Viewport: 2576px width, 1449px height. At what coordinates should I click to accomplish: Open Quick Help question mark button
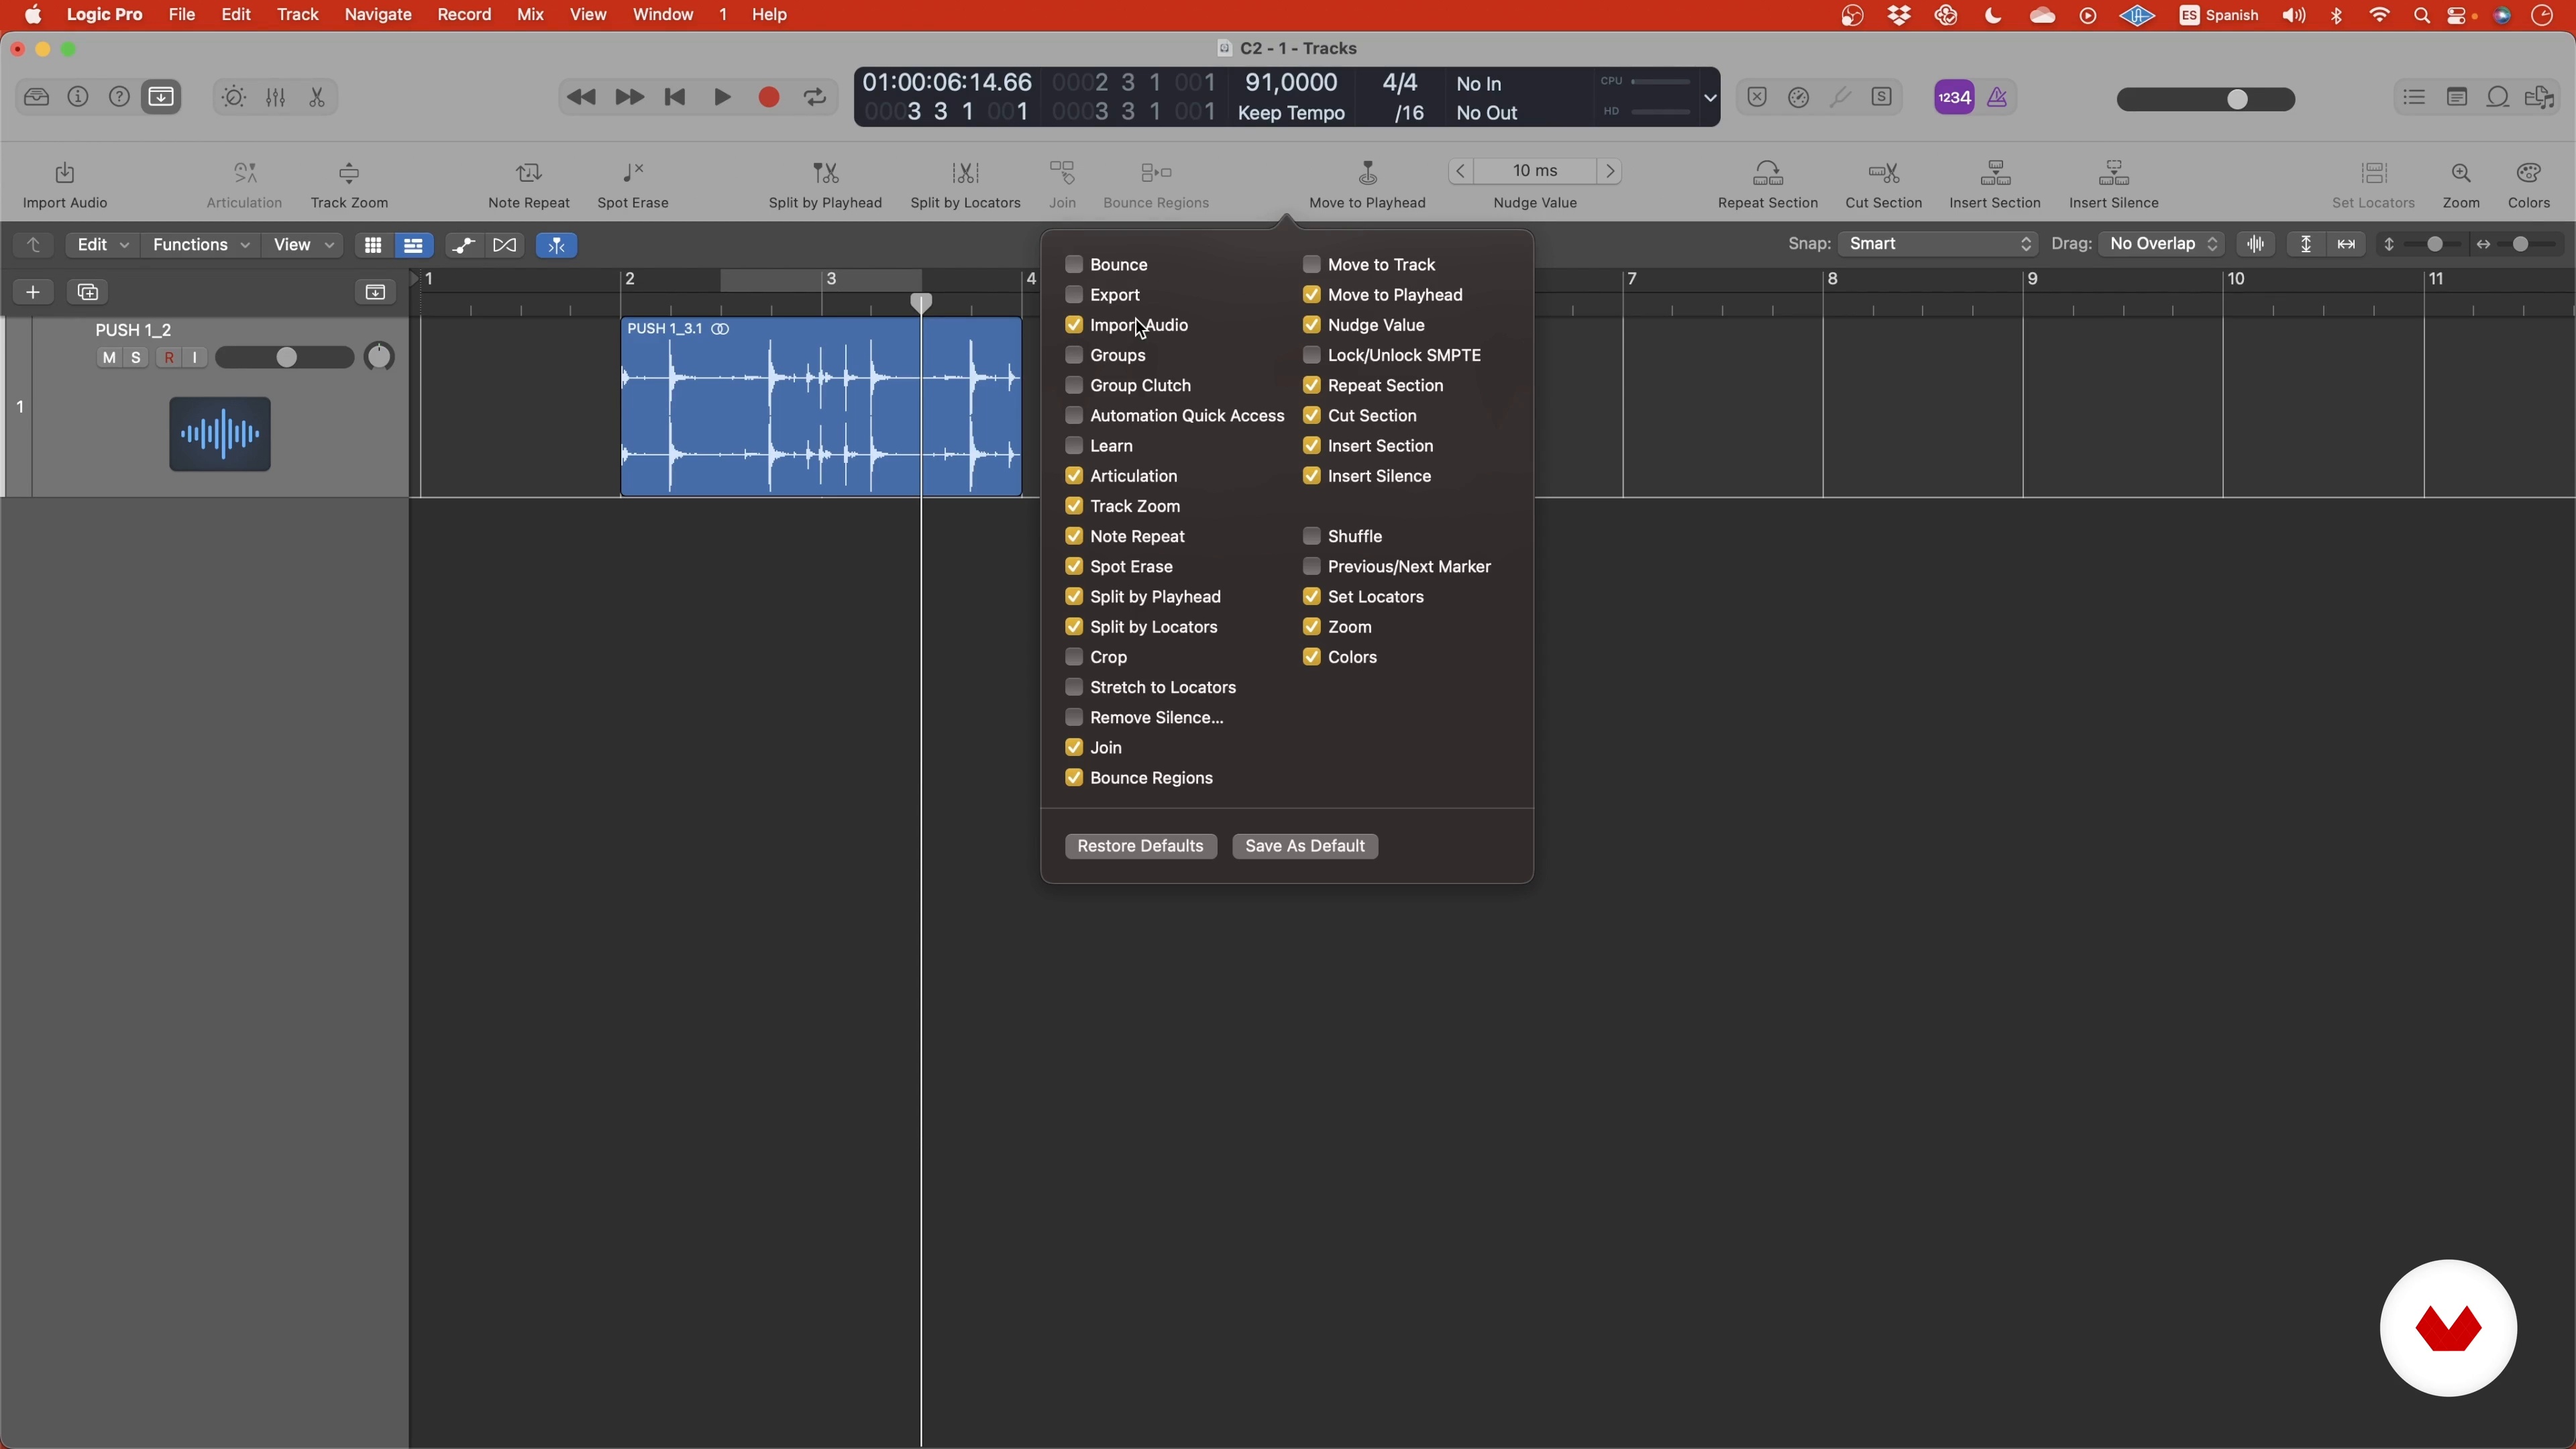pos(119,97)
